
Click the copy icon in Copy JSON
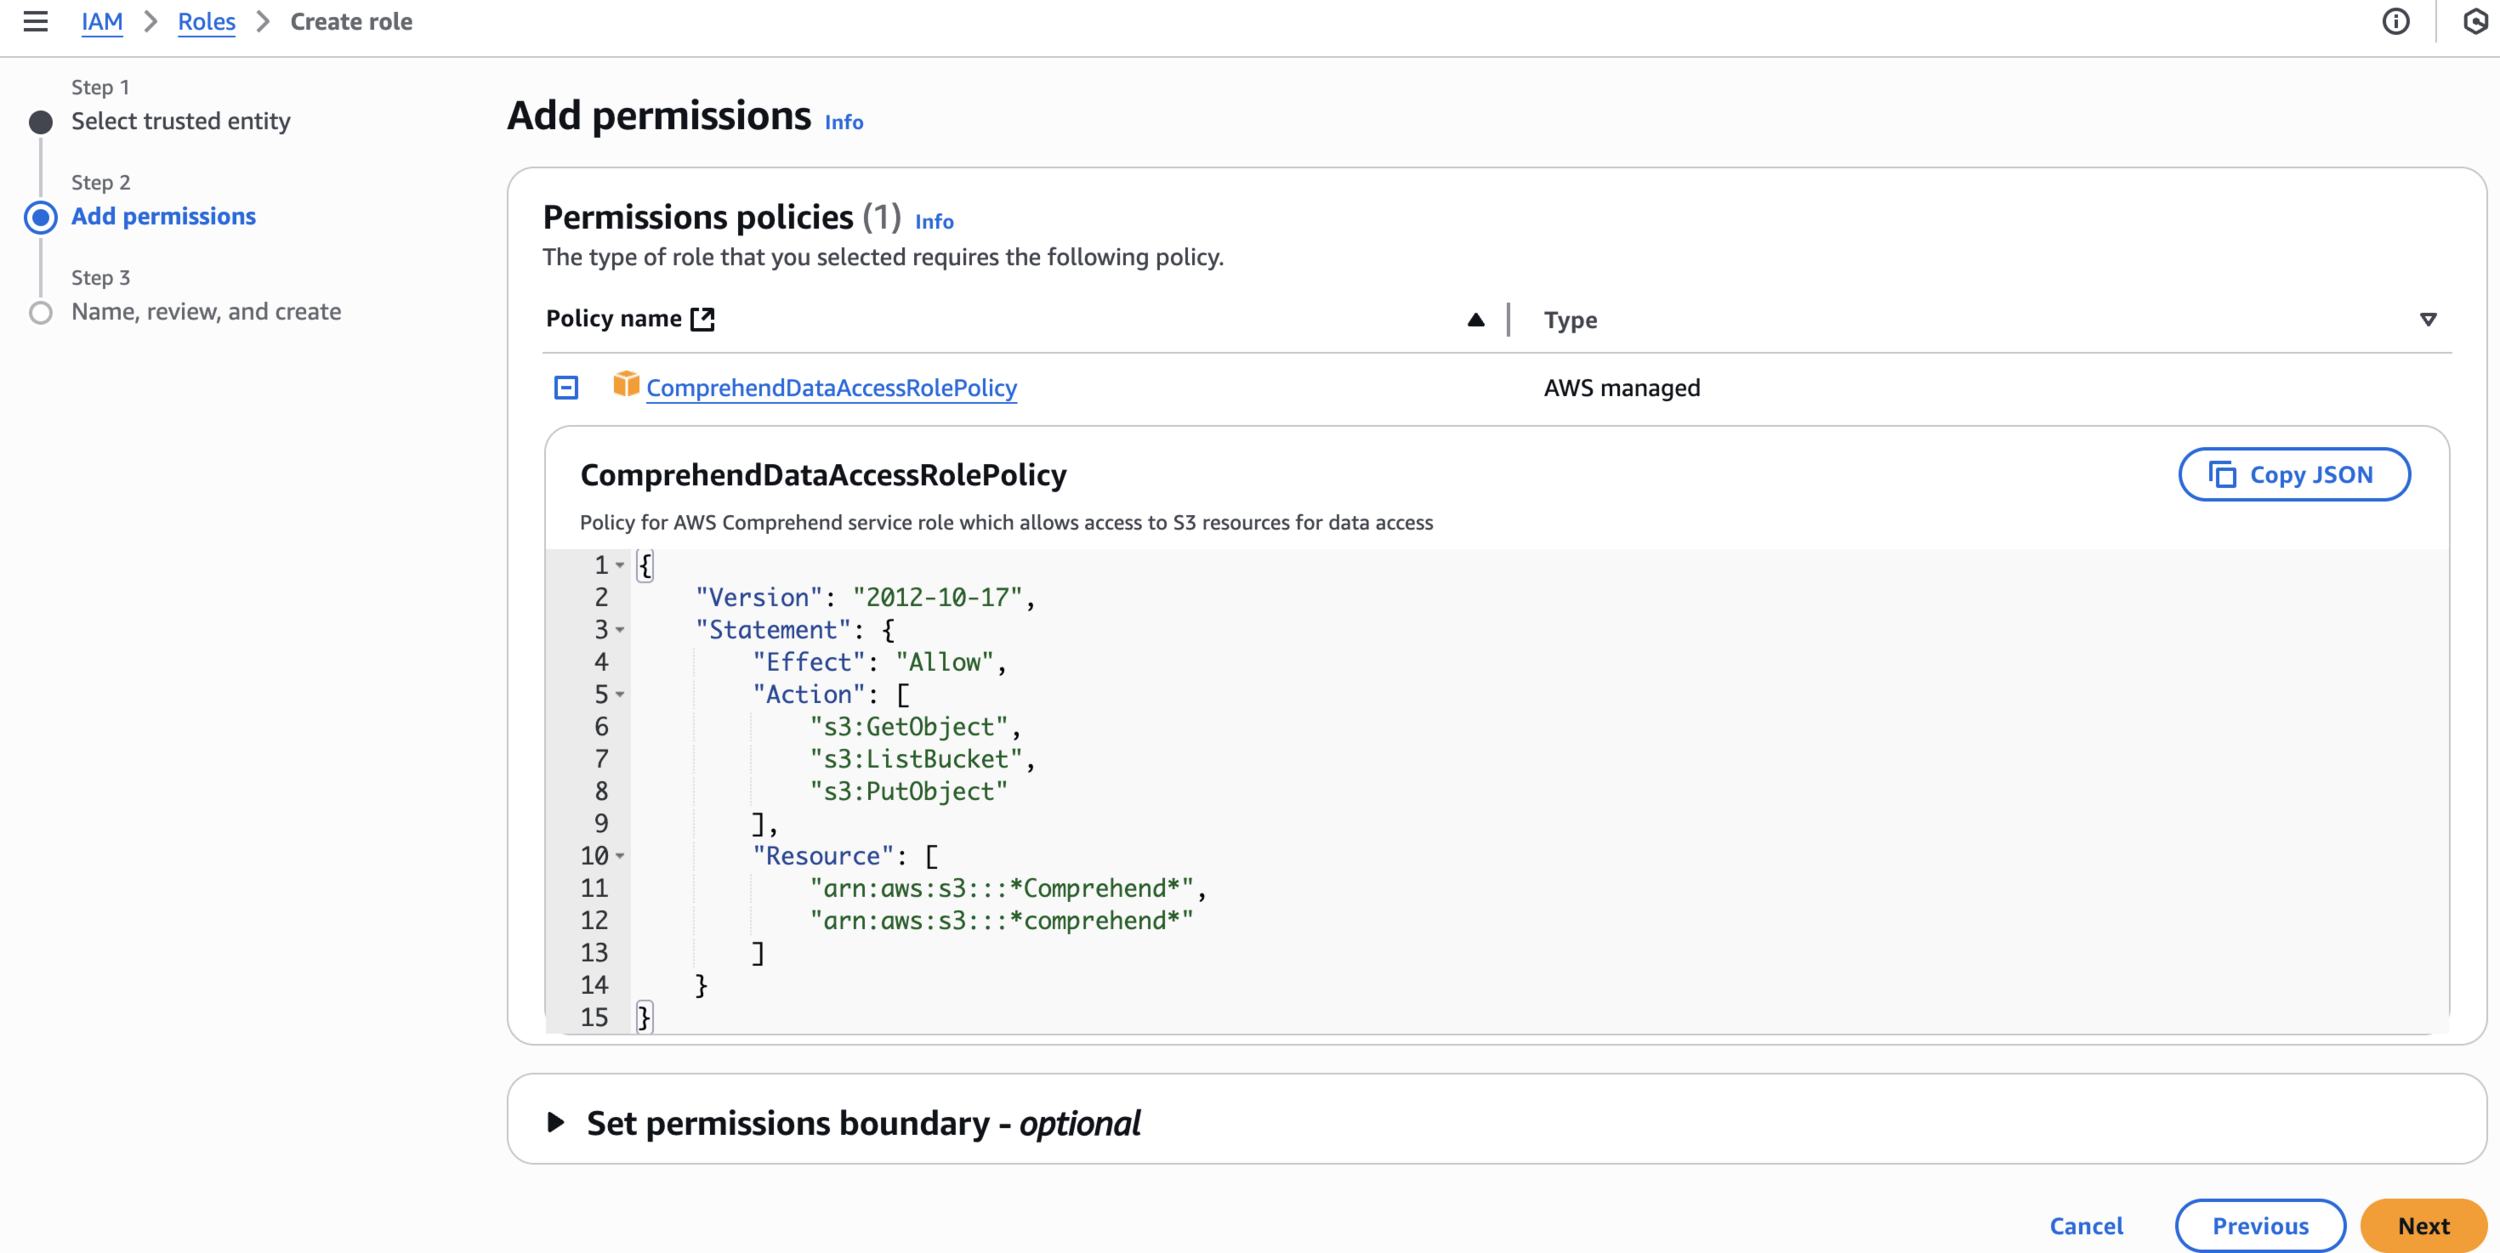(x=2222, y=475)
